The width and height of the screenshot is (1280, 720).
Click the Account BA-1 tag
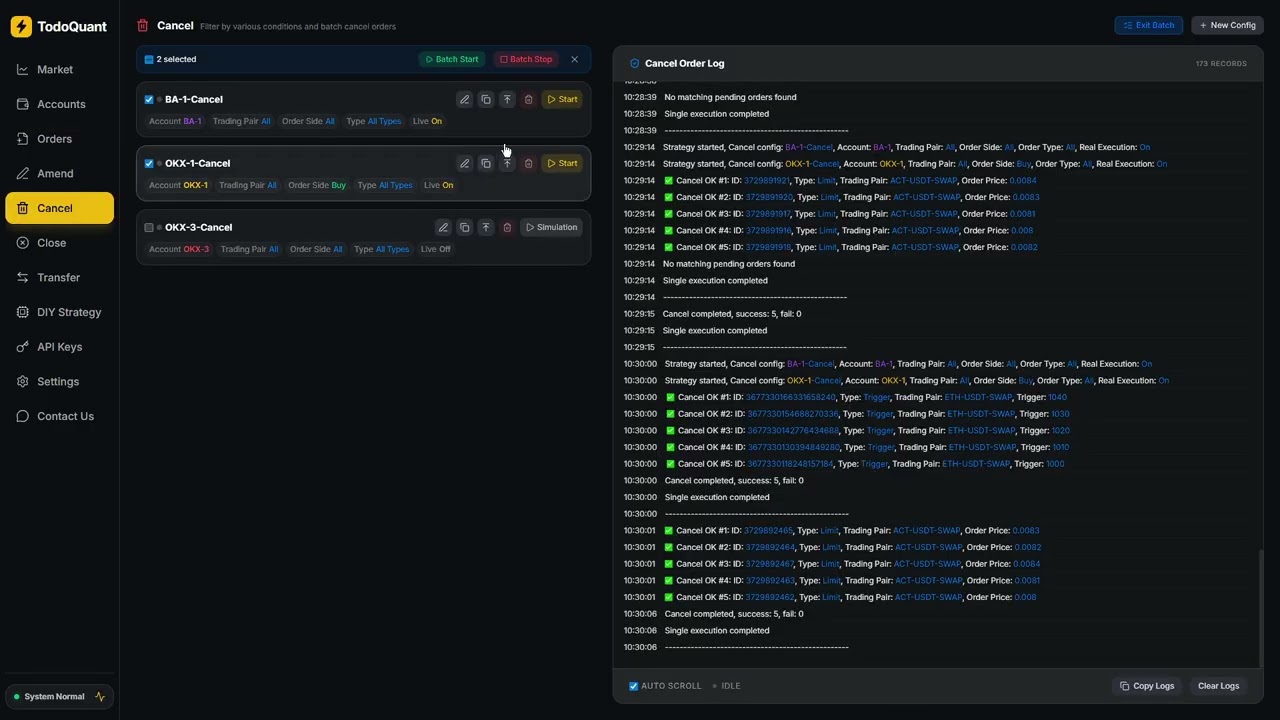175,122
